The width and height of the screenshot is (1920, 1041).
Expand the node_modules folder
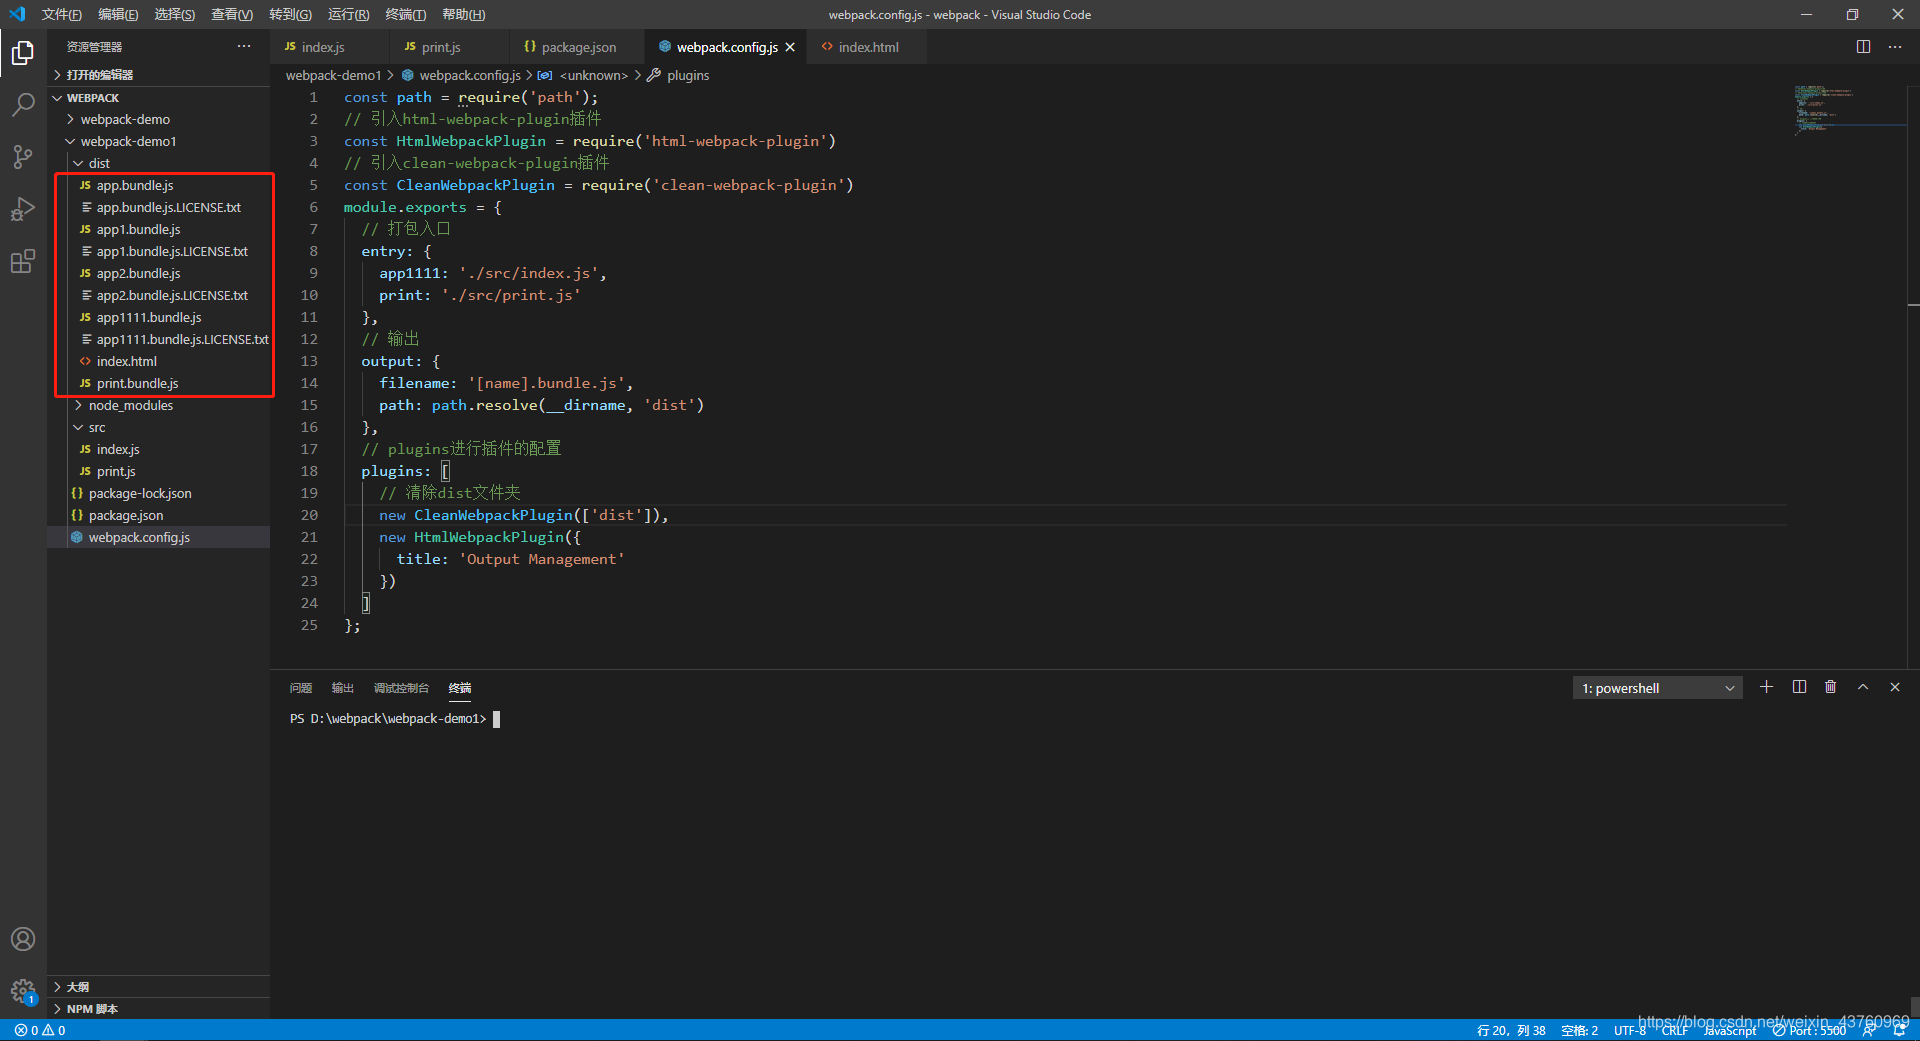coord(131,405)
